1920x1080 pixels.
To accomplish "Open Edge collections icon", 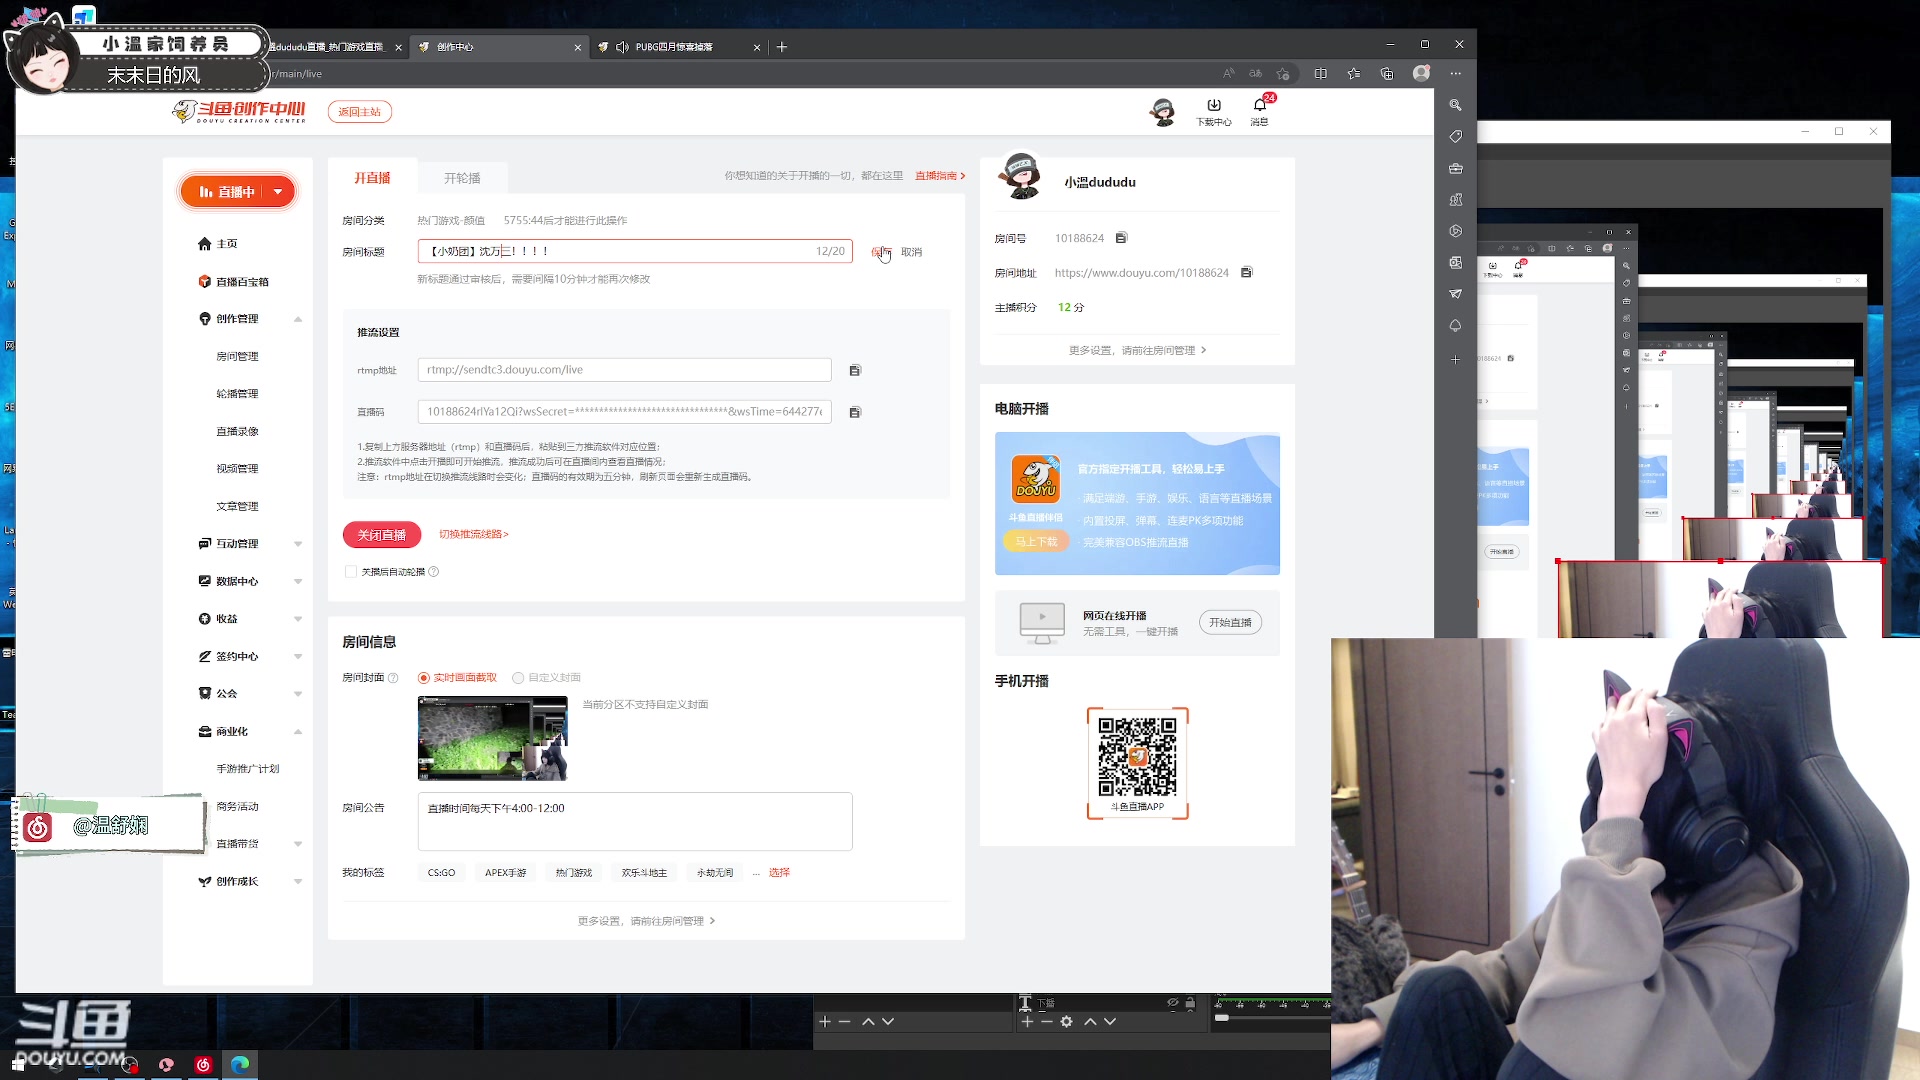I will click(x=1387, y=73).
